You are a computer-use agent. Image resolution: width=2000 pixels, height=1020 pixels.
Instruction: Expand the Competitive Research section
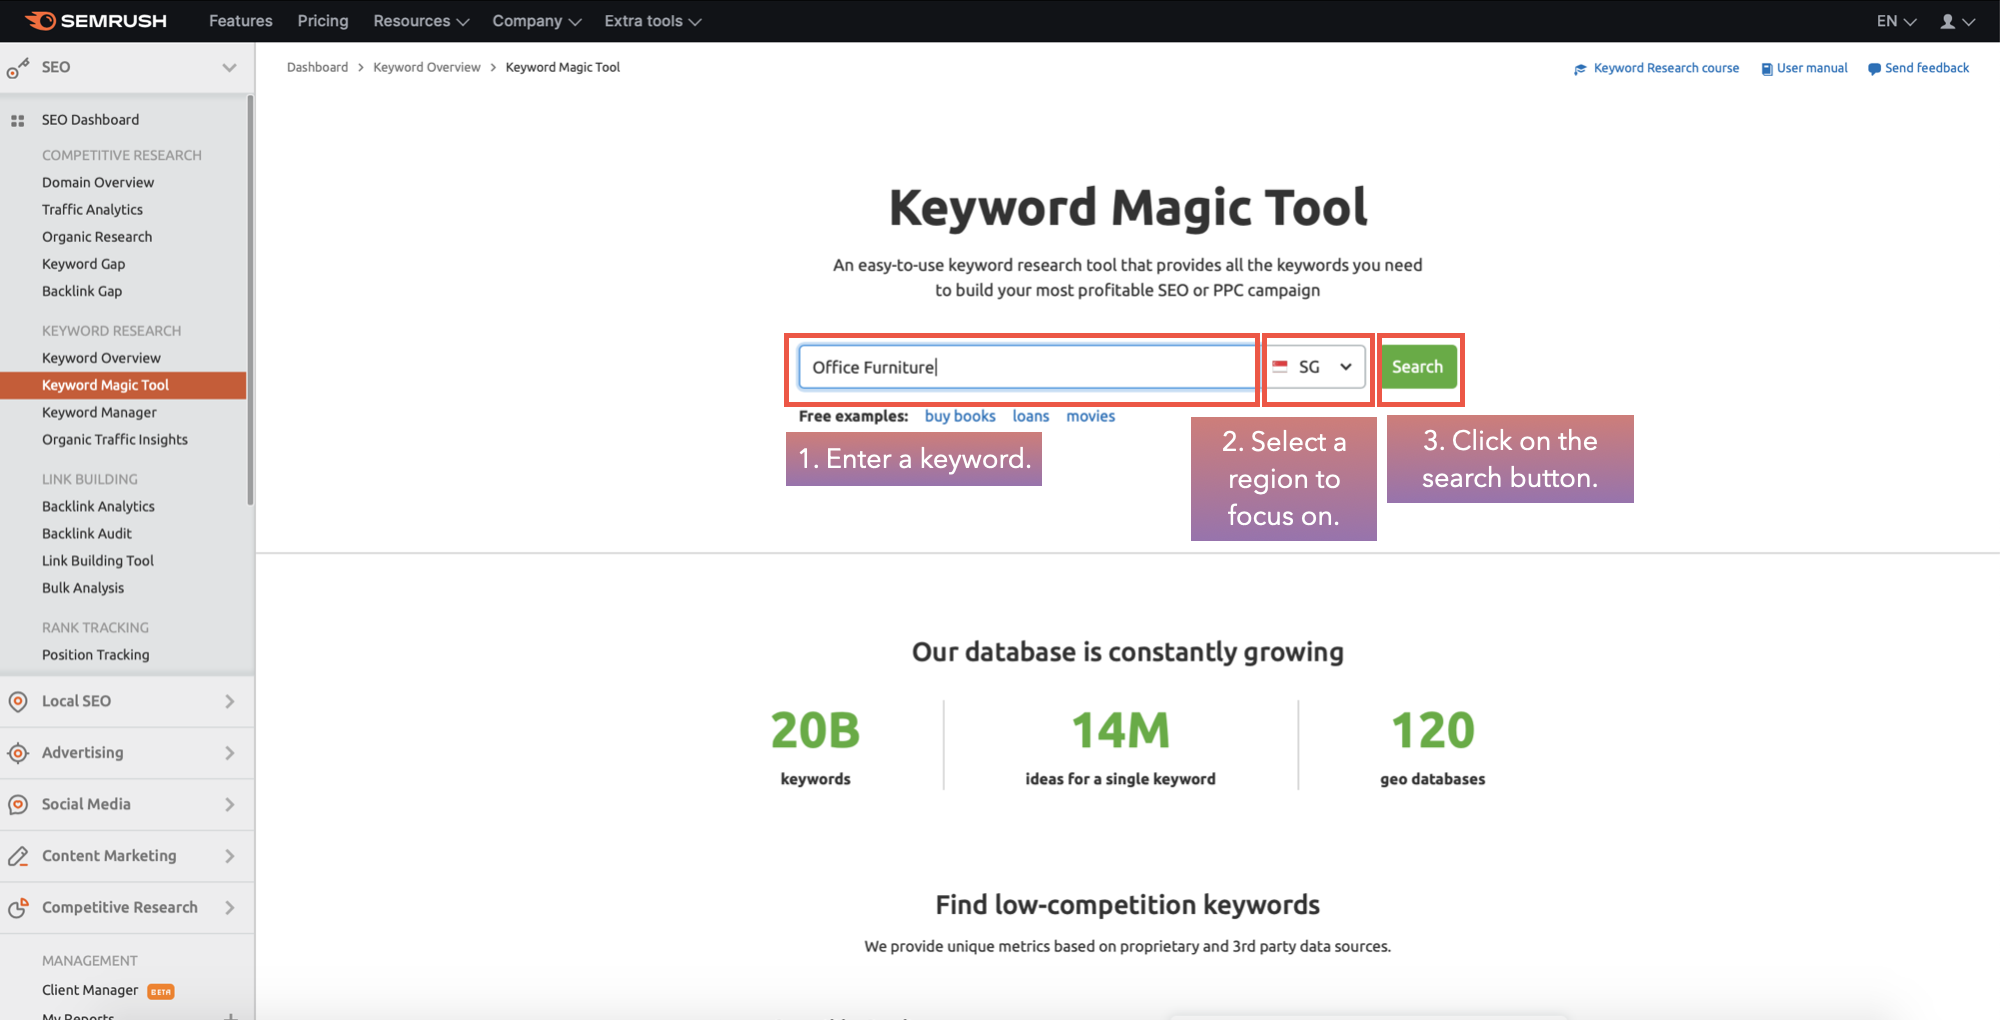230,908
